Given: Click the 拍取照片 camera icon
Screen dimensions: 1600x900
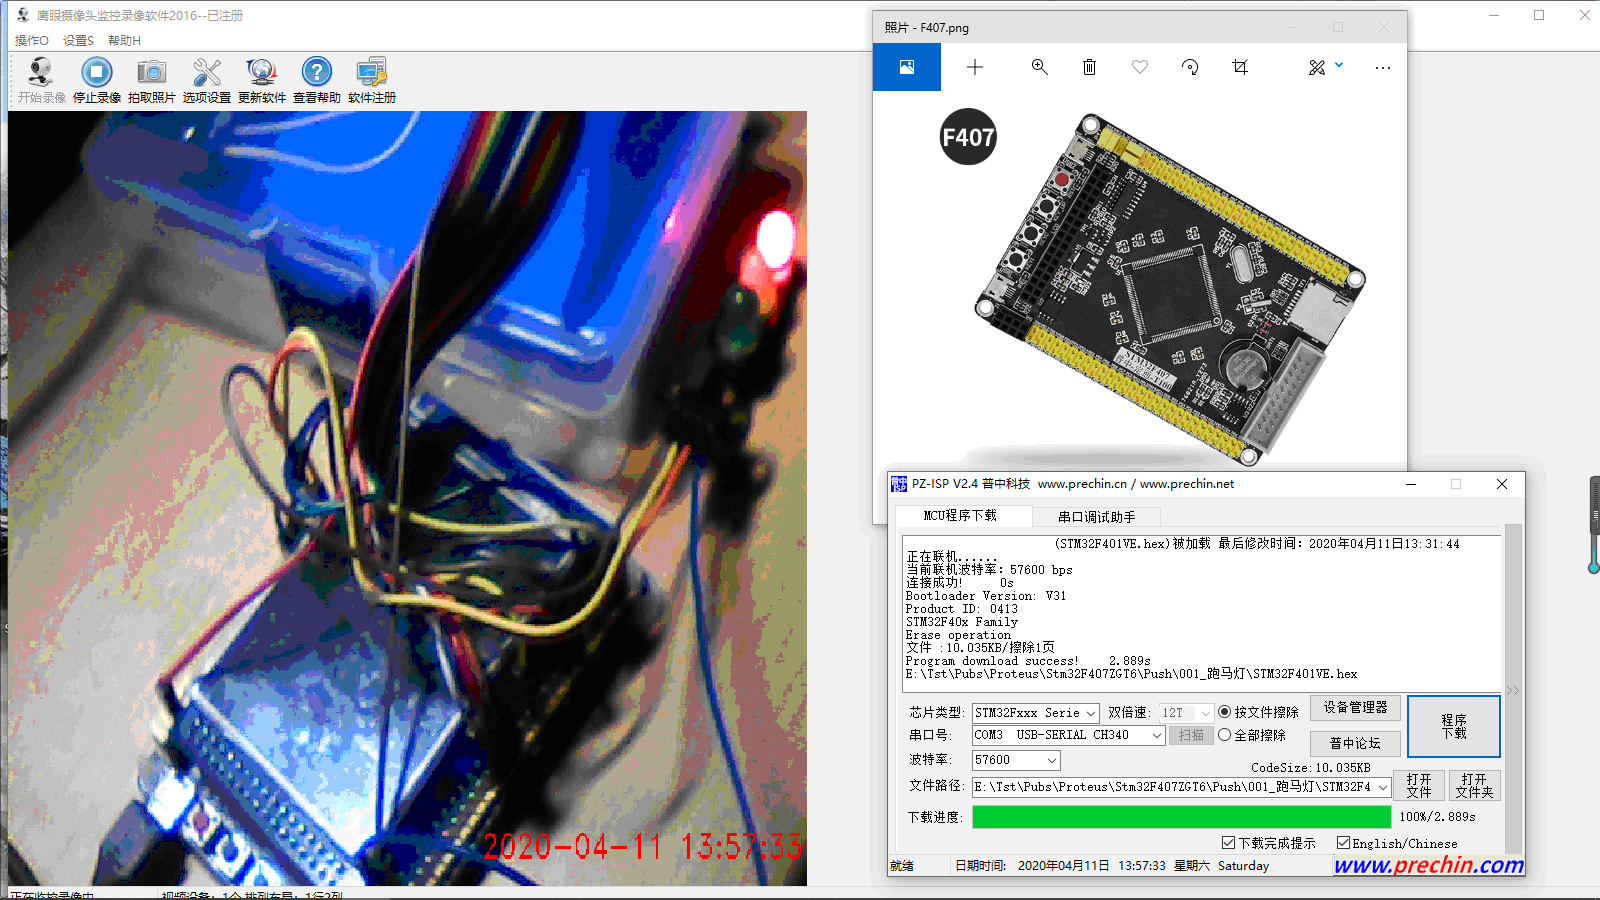Looking at the screenshot, I should (x=152, y=72).
